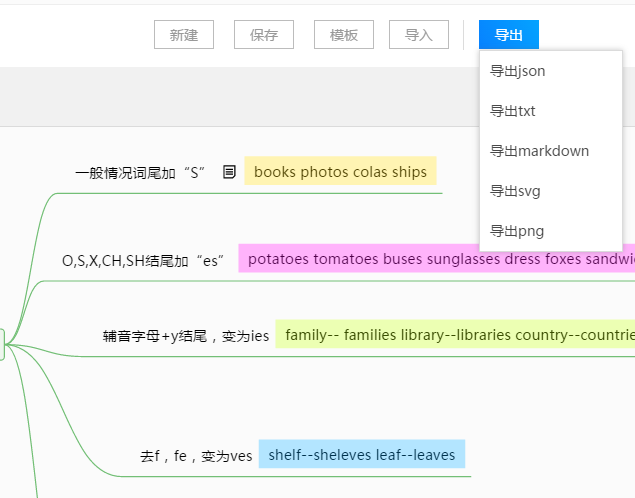Open the note icon beside 一般情况词尾加"S"
This screenshot has width=635, height=498.
coord(229,172)
